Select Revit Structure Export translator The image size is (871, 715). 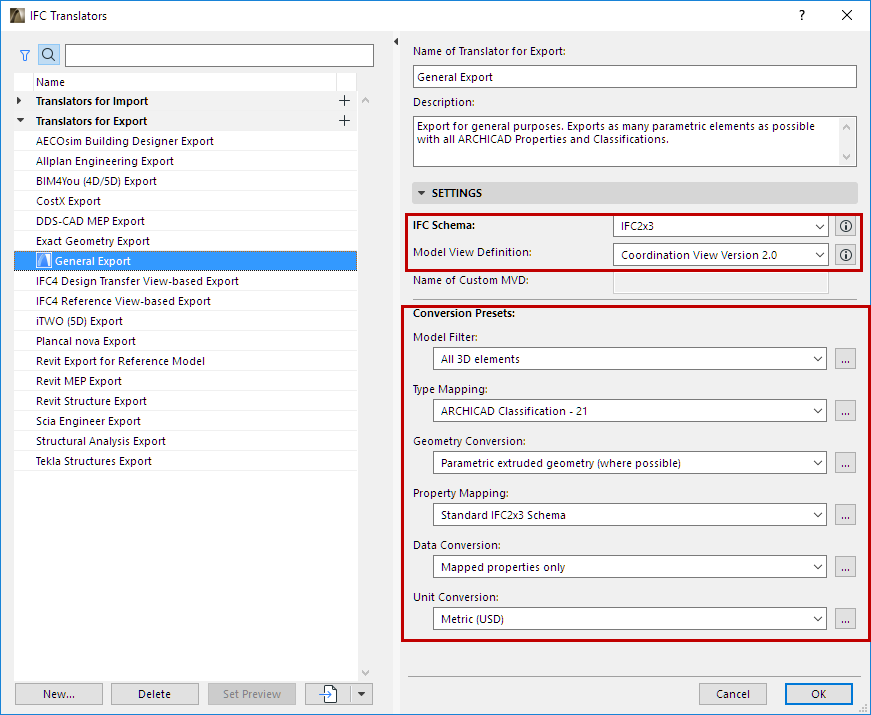[185, 401]
